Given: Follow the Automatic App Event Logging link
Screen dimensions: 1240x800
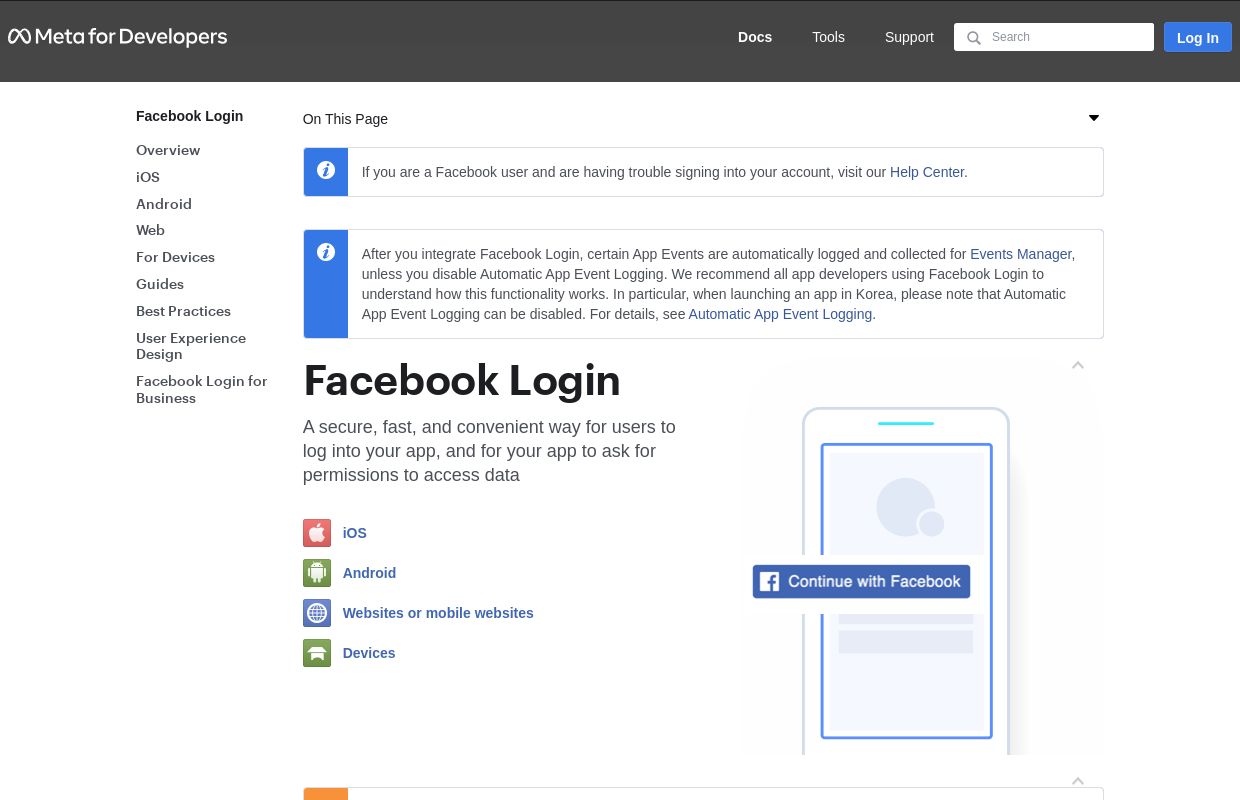Looking at the screenshot, I should pyautogui.click(x=780, y=314).
